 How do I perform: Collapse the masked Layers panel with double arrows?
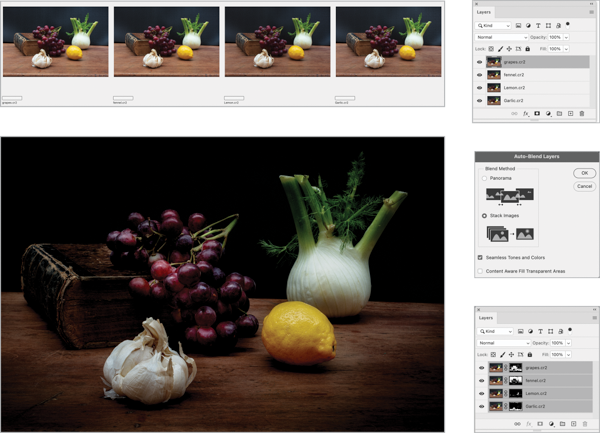coord(595,309)
